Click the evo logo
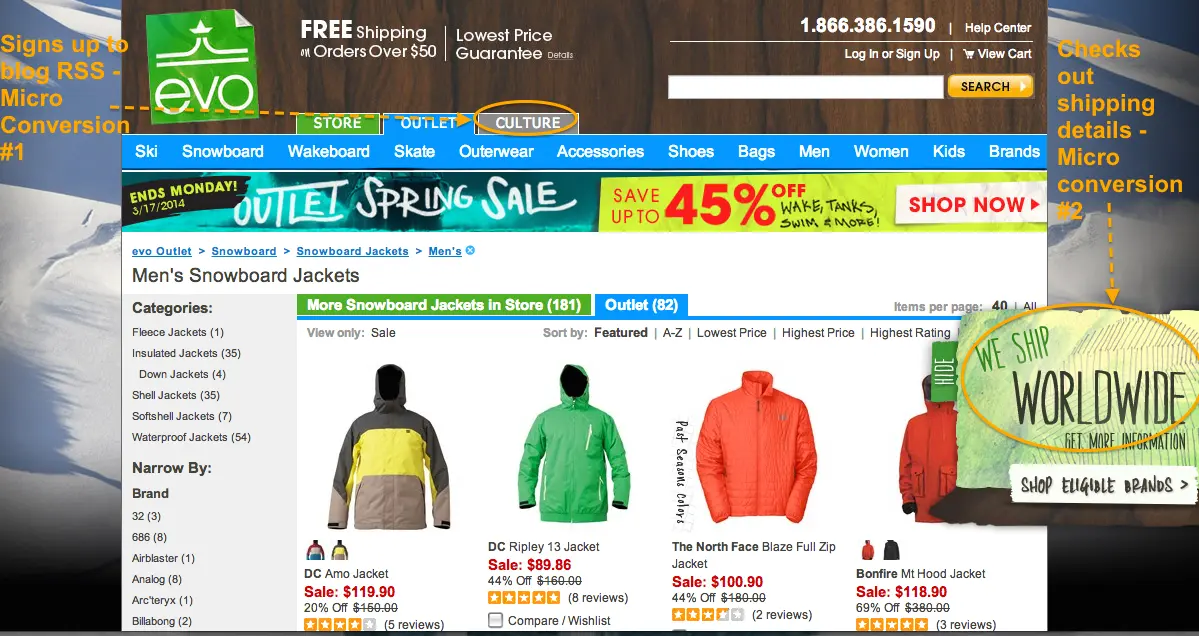1199x636 pixels. (202, 67)
